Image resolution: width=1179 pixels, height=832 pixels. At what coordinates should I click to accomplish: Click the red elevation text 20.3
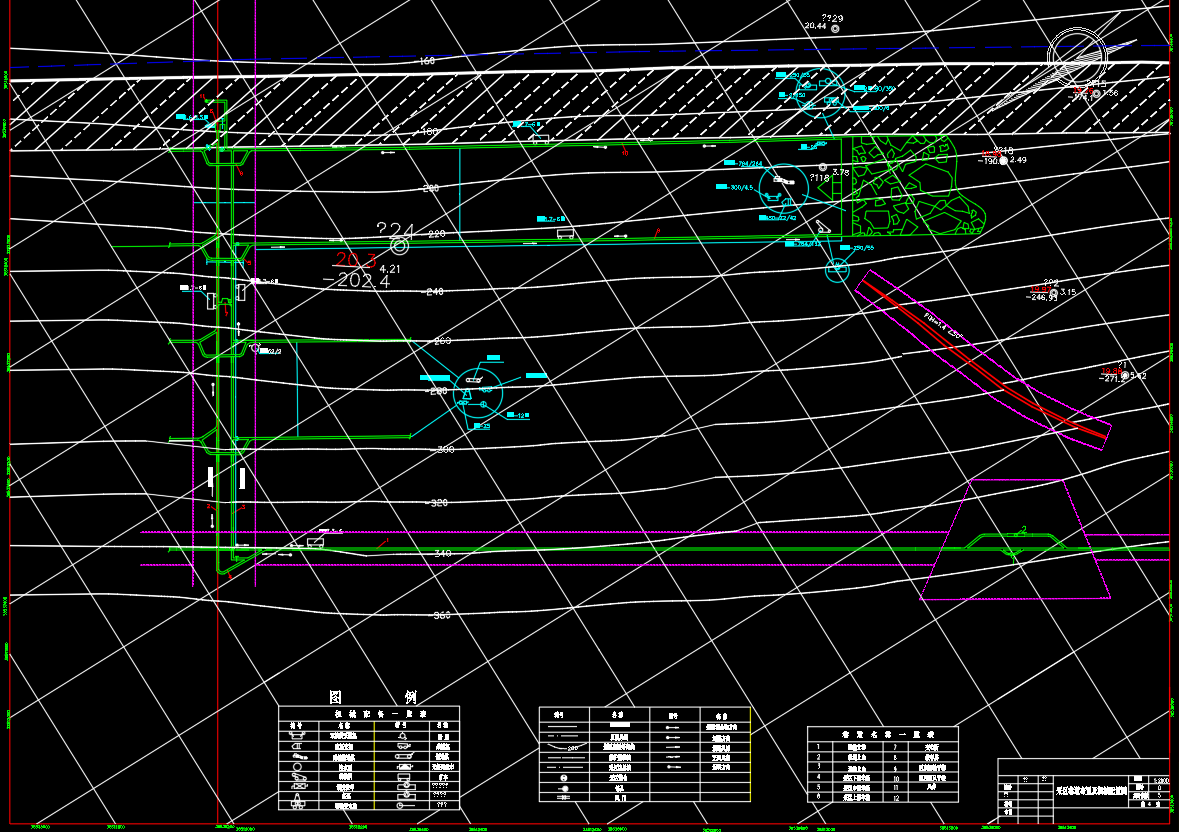click(x=355, y=261)
